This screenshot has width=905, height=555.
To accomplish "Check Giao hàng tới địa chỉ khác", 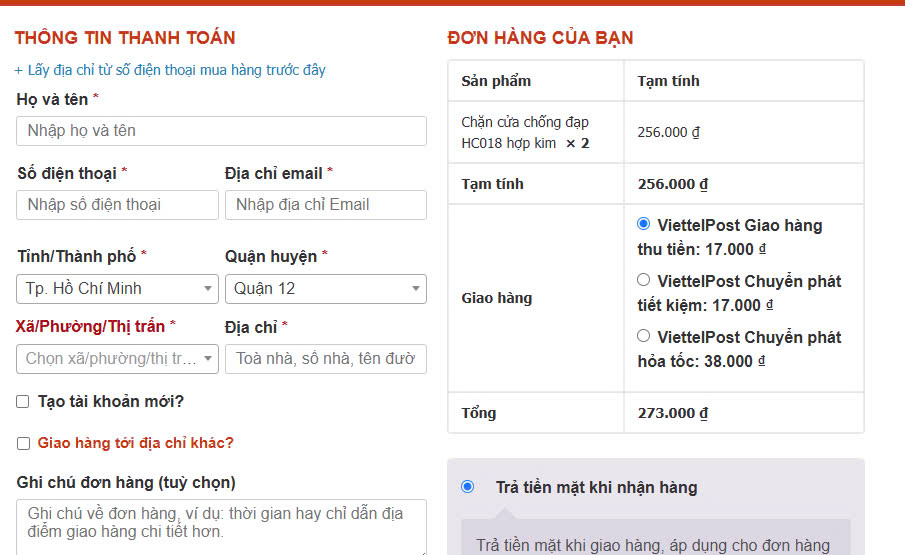I will point(23,444).
